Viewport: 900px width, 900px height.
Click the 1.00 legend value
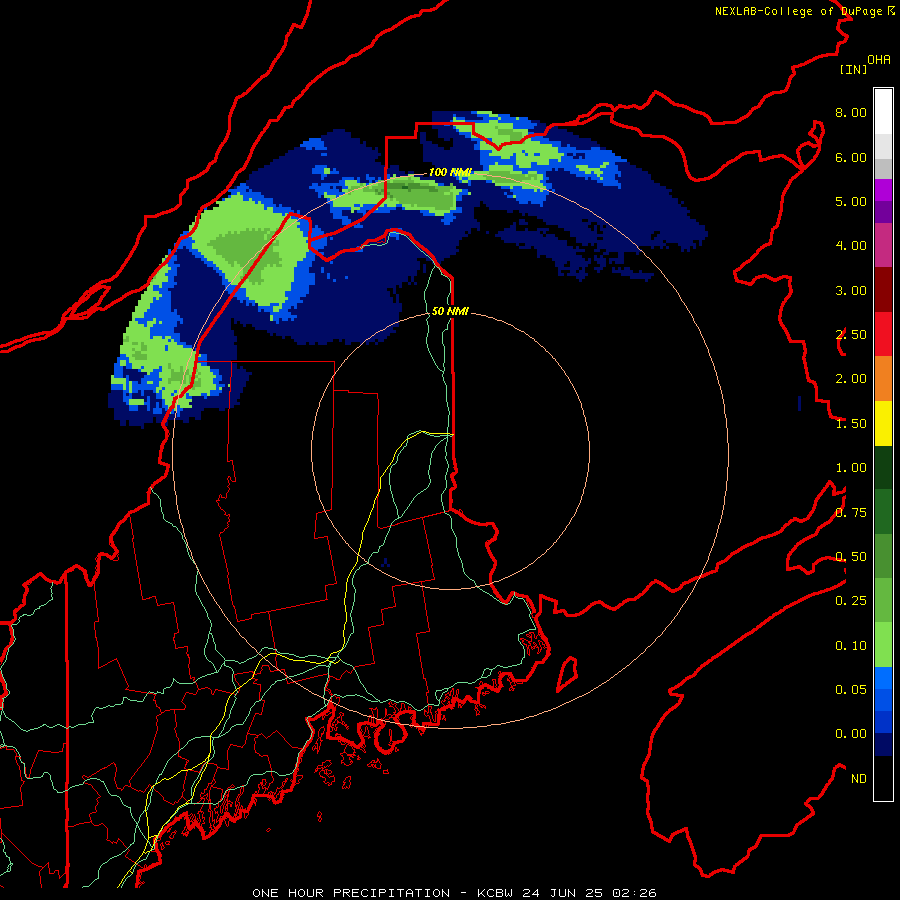click(851, 468)
